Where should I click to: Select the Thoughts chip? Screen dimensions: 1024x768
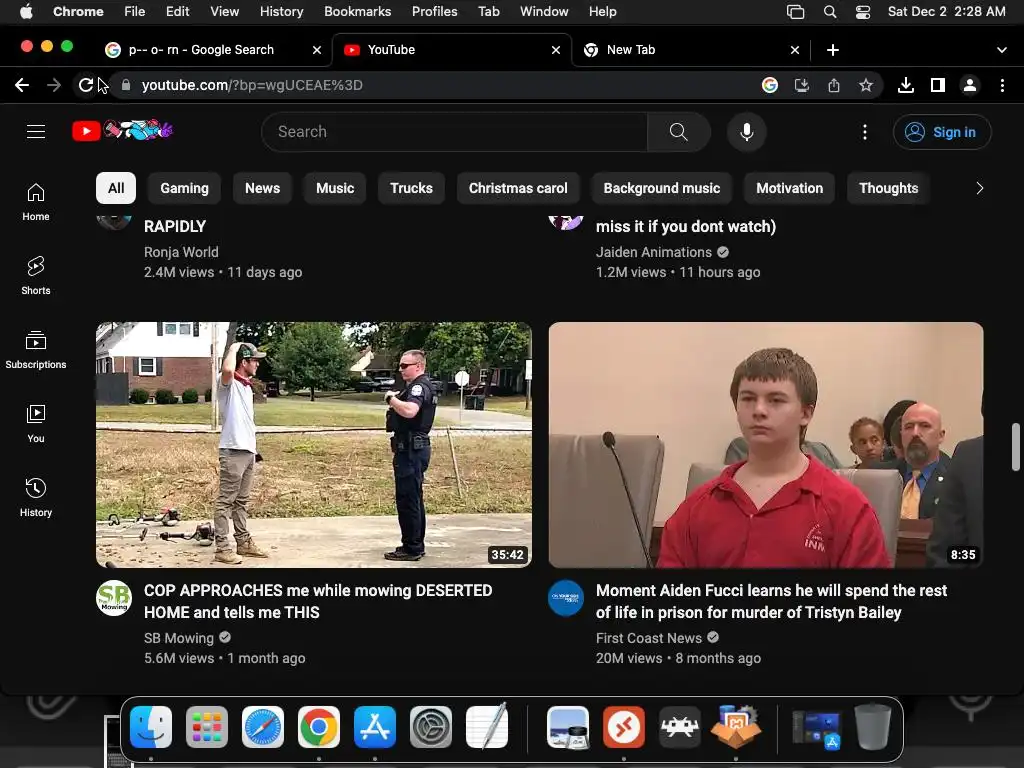coord(888,188)
